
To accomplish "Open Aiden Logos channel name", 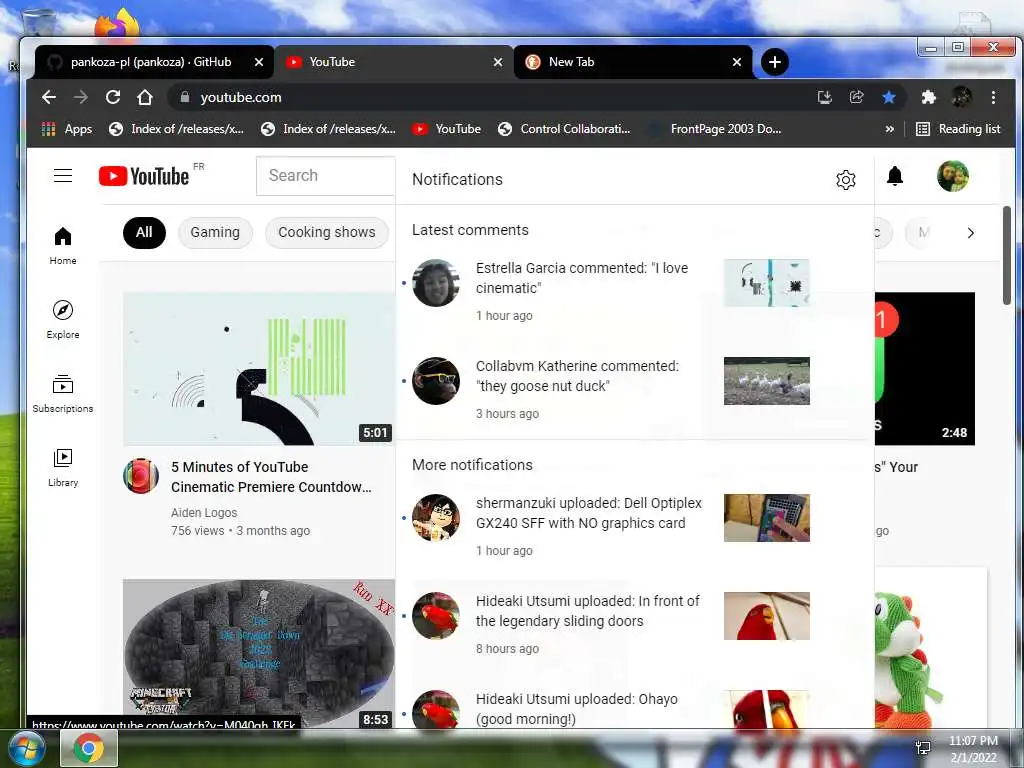I will tap(204, 513).
